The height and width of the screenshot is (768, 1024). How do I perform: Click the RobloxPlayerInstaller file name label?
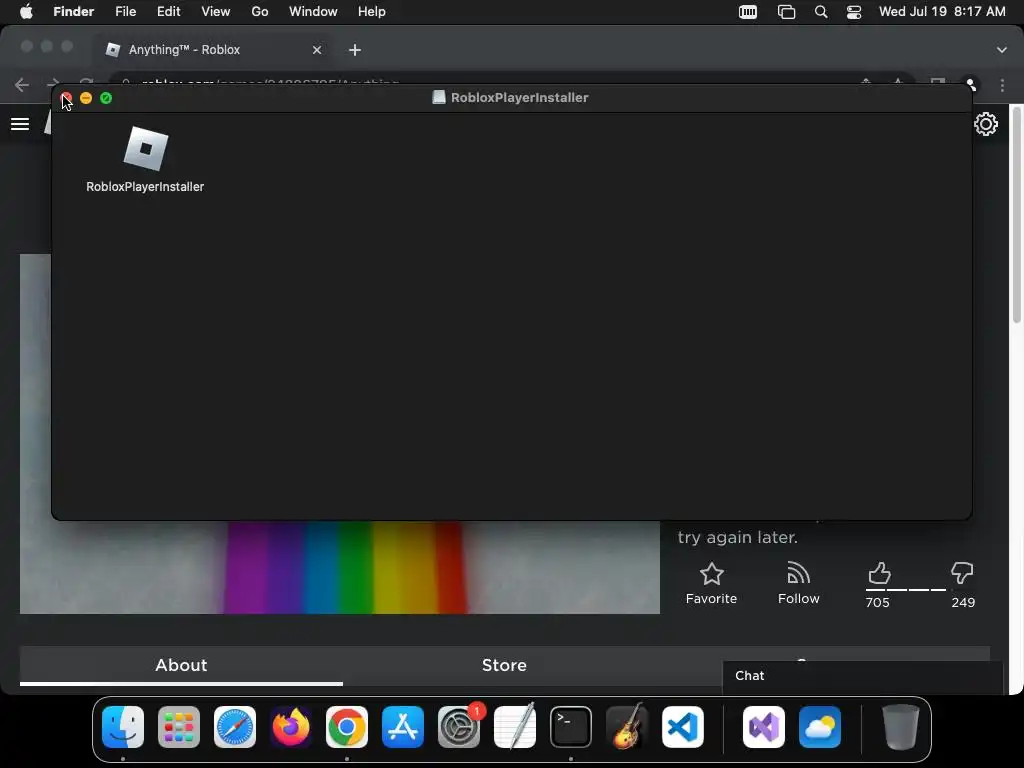click(145, 187)
